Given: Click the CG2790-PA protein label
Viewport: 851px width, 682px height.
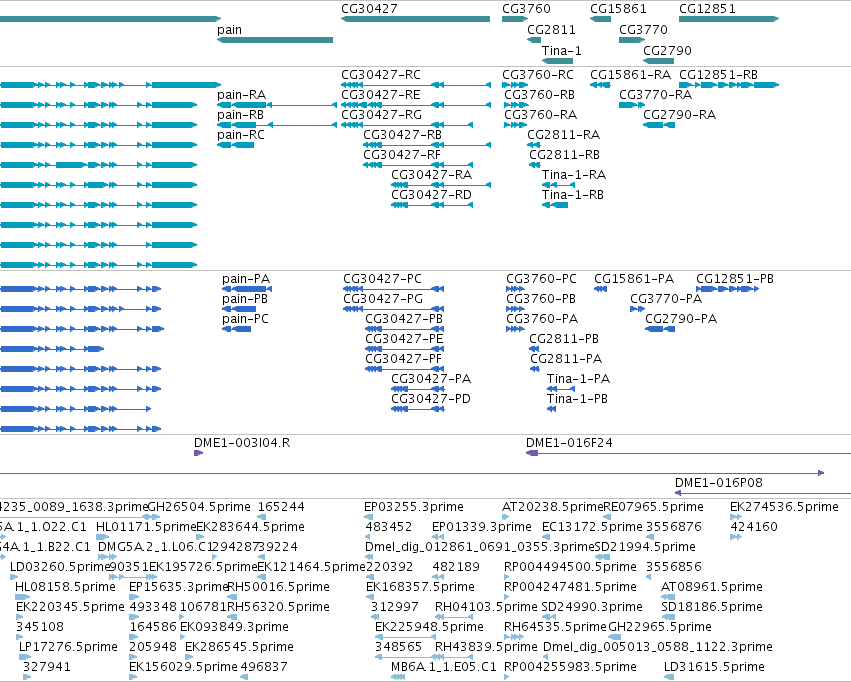Looking at the screenshot, I should click(681, 318).
